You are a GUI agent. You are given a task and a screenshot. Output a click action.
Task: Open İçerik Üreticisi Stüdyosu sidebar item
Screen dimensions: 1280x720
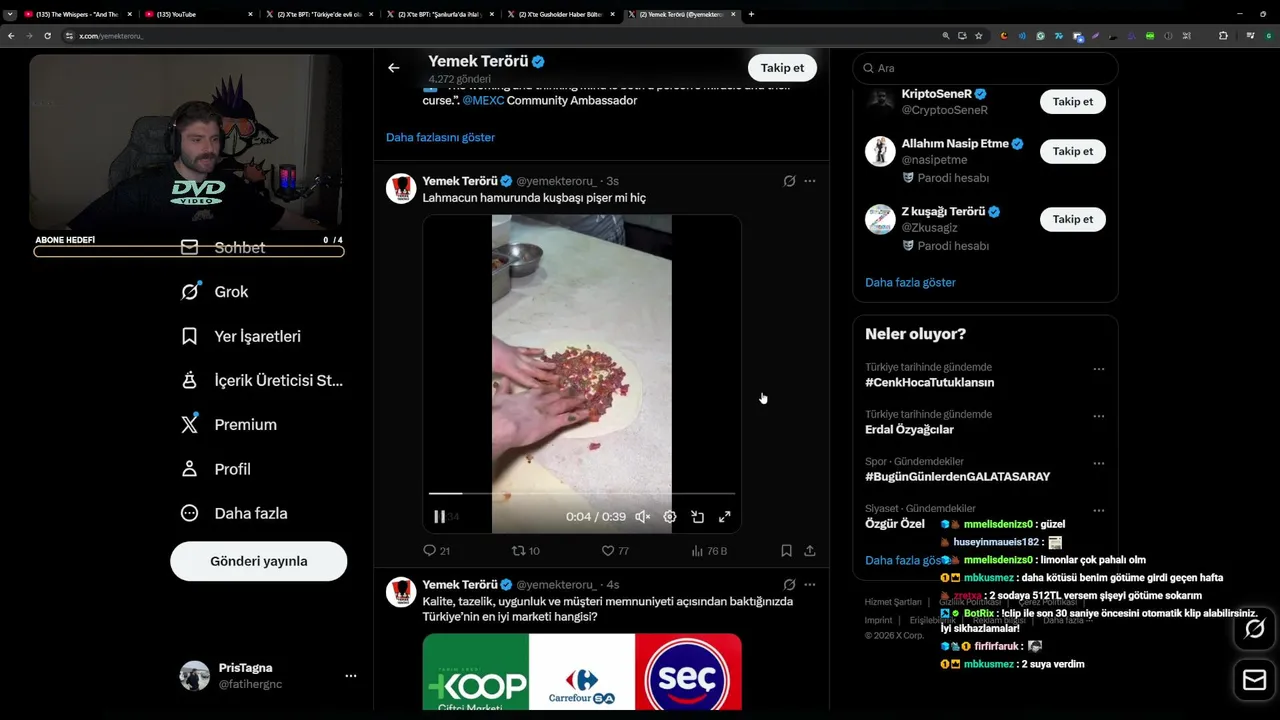[x=261, y=380]
